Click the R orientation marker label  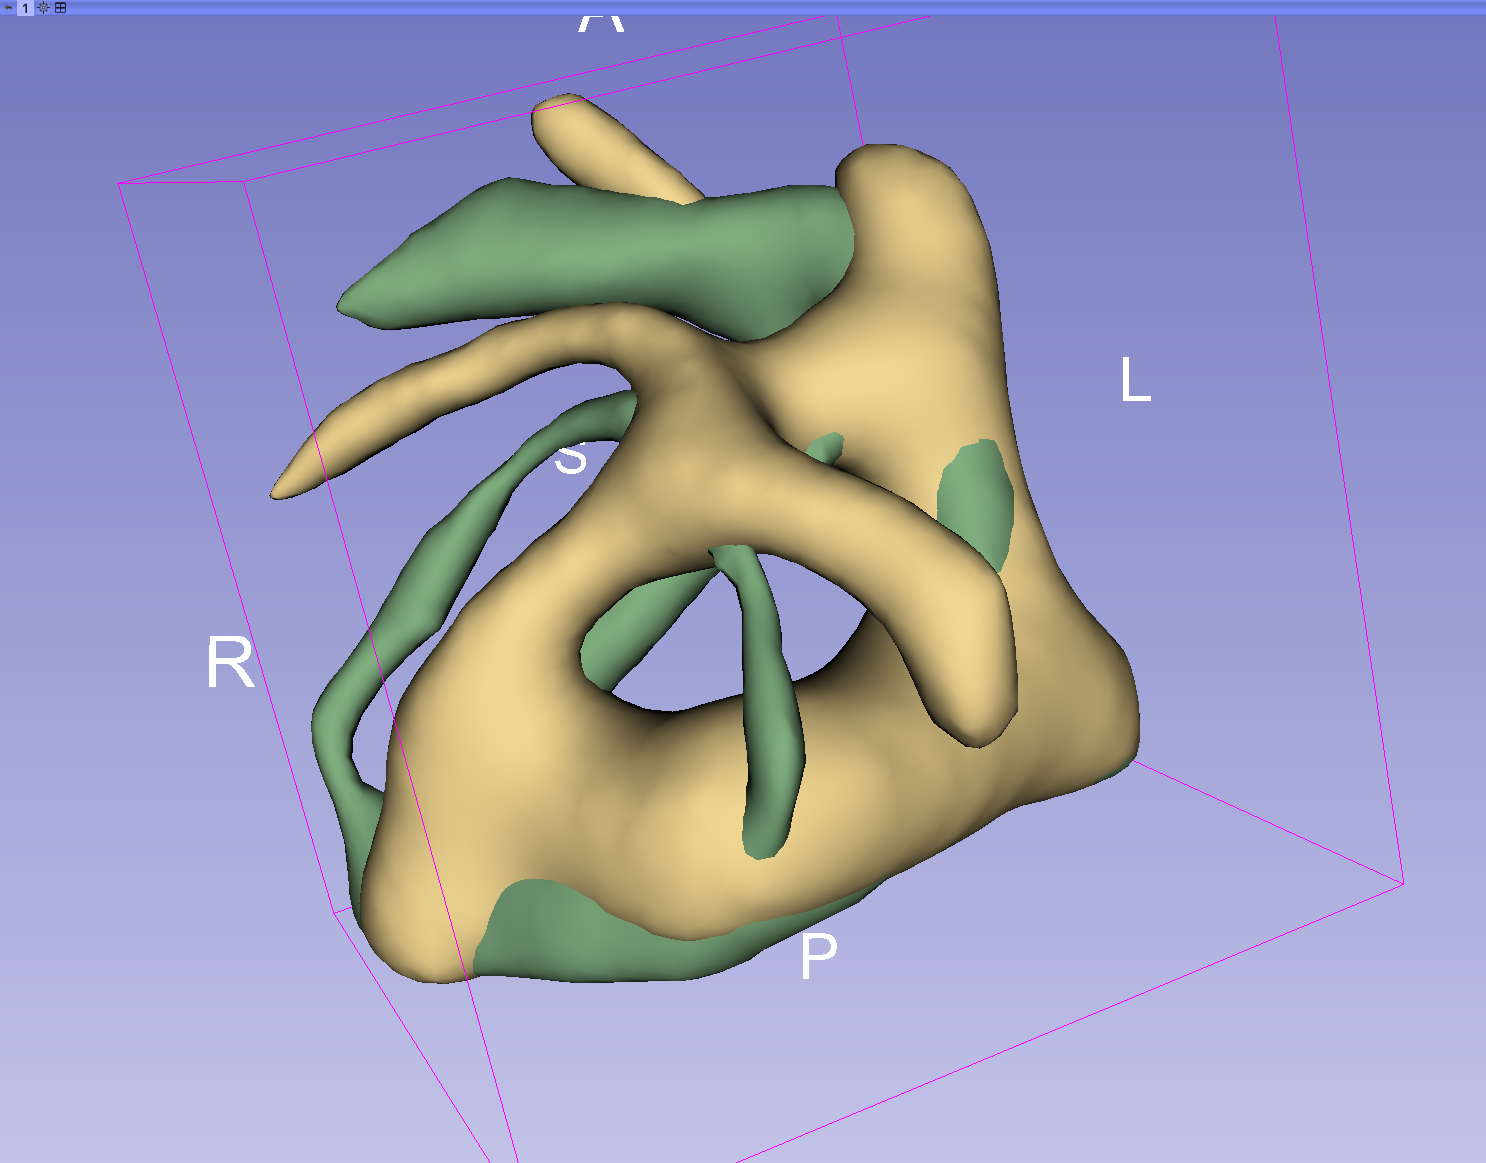(x=230, y=663)
